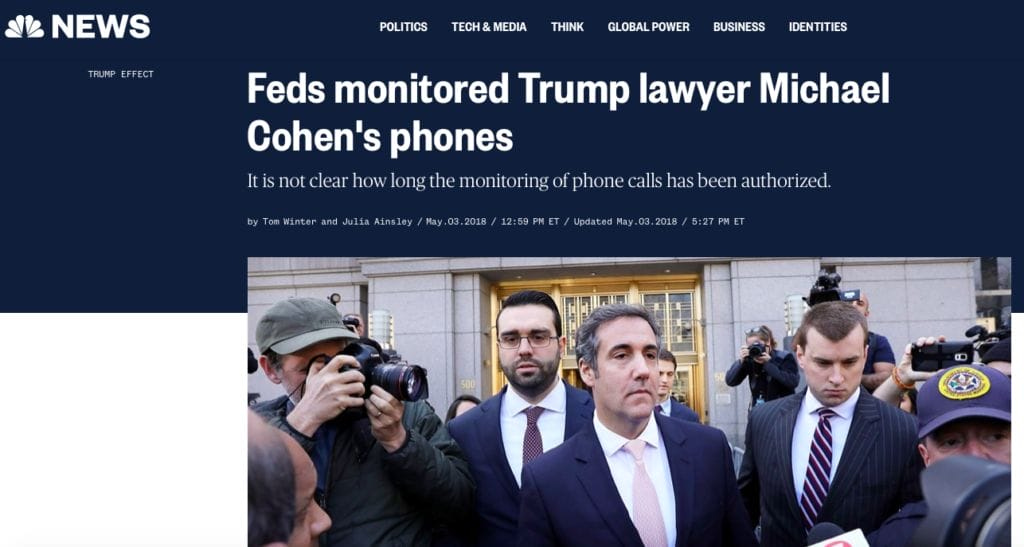
Task: Click the man in striped tie
Action: [x=829, y=424]
